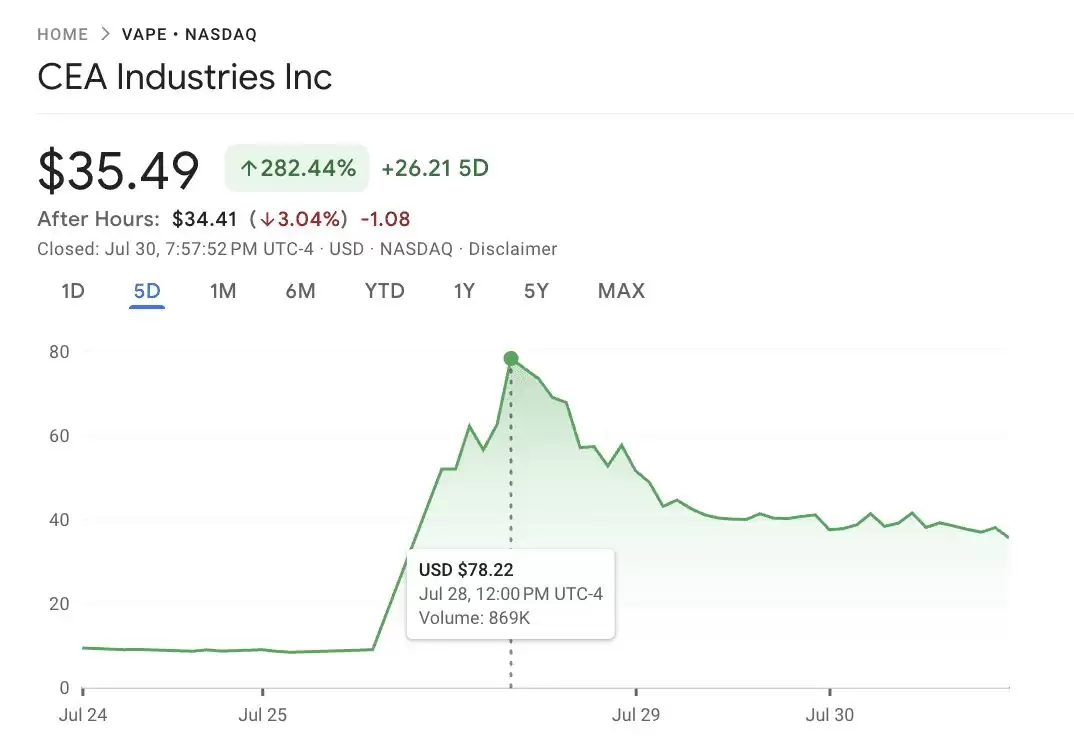1074x754 pixels.
Task: Click the HOME breadcrumb link
Action: (x=62, y=34)
